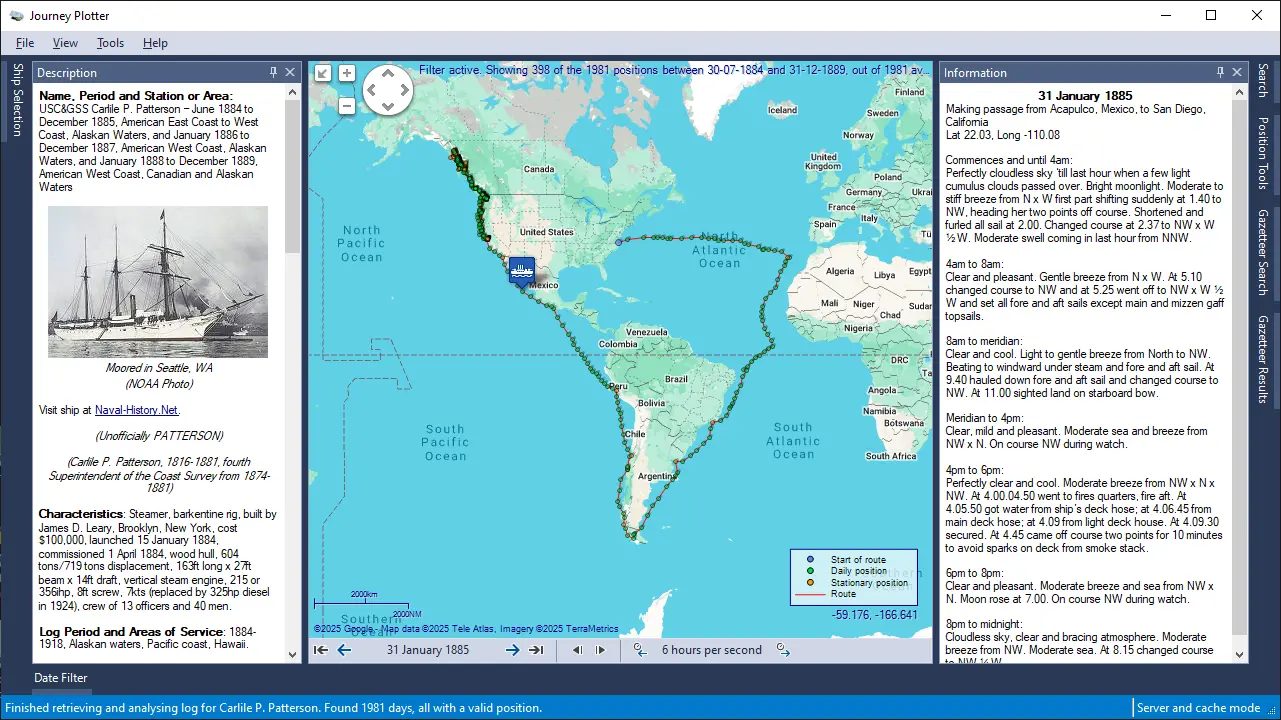Advance to next day's position
The width and height of the screenshot is (1281, 720).
[x=512, y=650]
